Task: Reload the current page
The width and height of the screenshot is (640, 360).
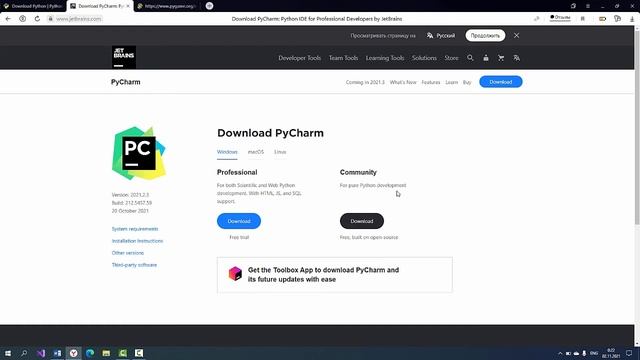Action: [x=37, y=19]
